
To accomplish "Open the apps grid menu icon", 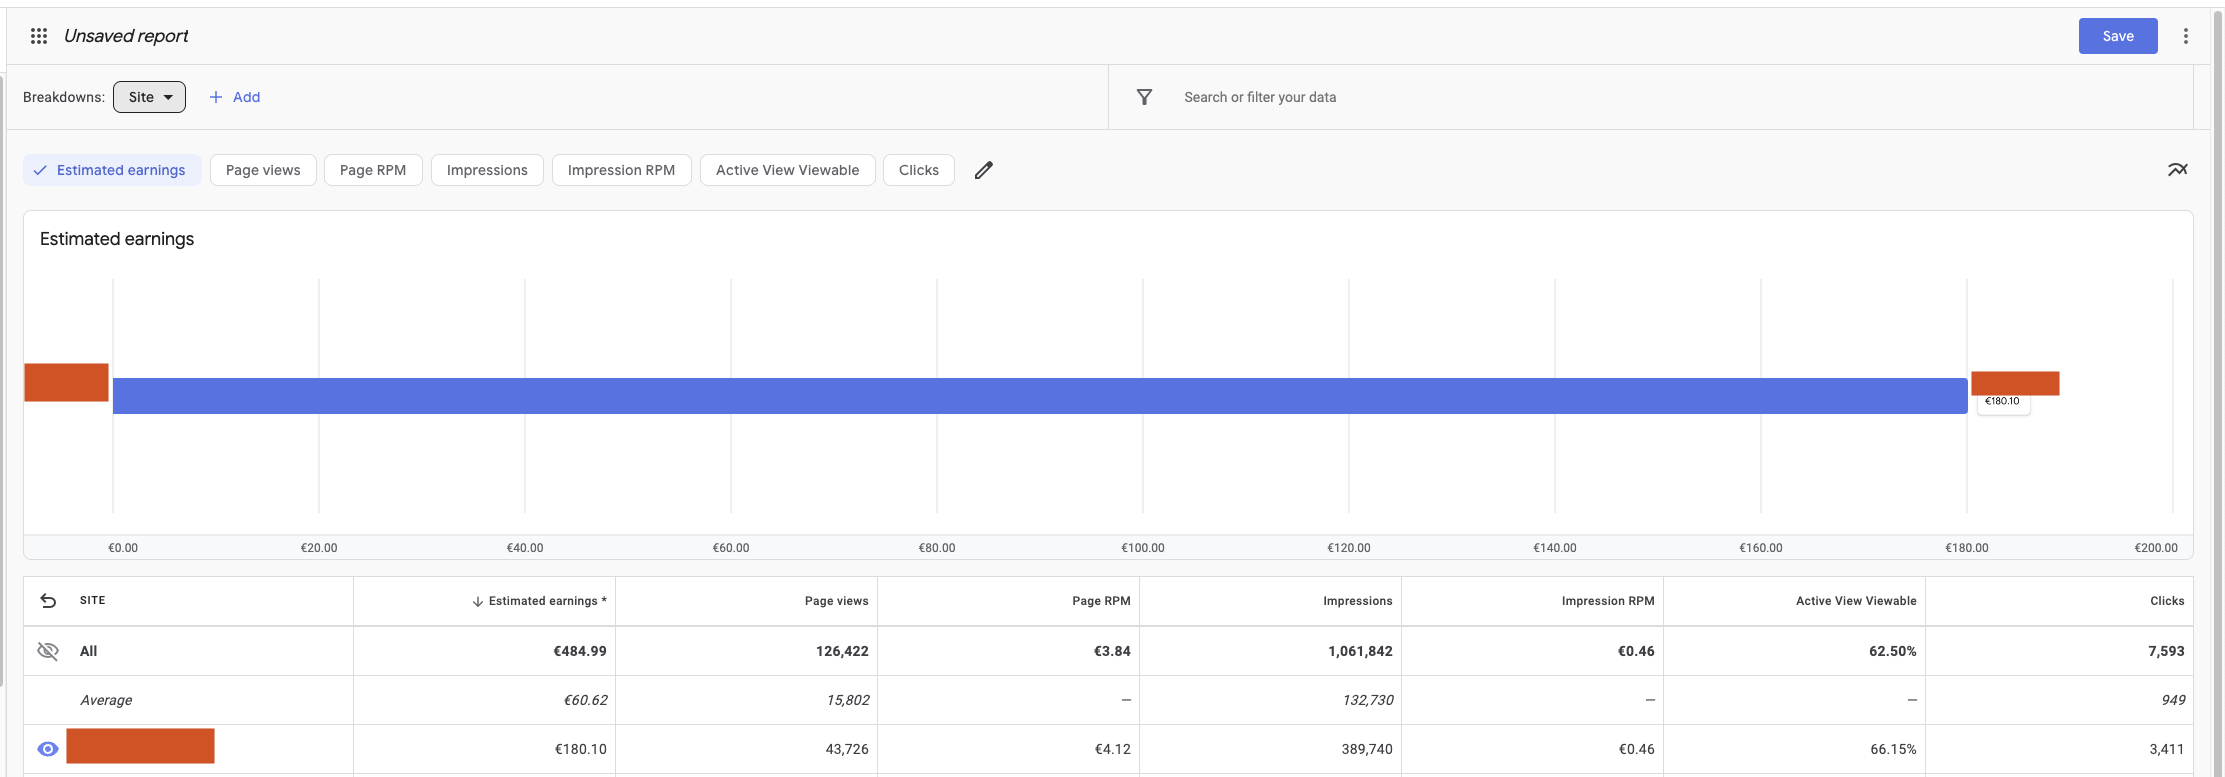I will tap(39, 36).
